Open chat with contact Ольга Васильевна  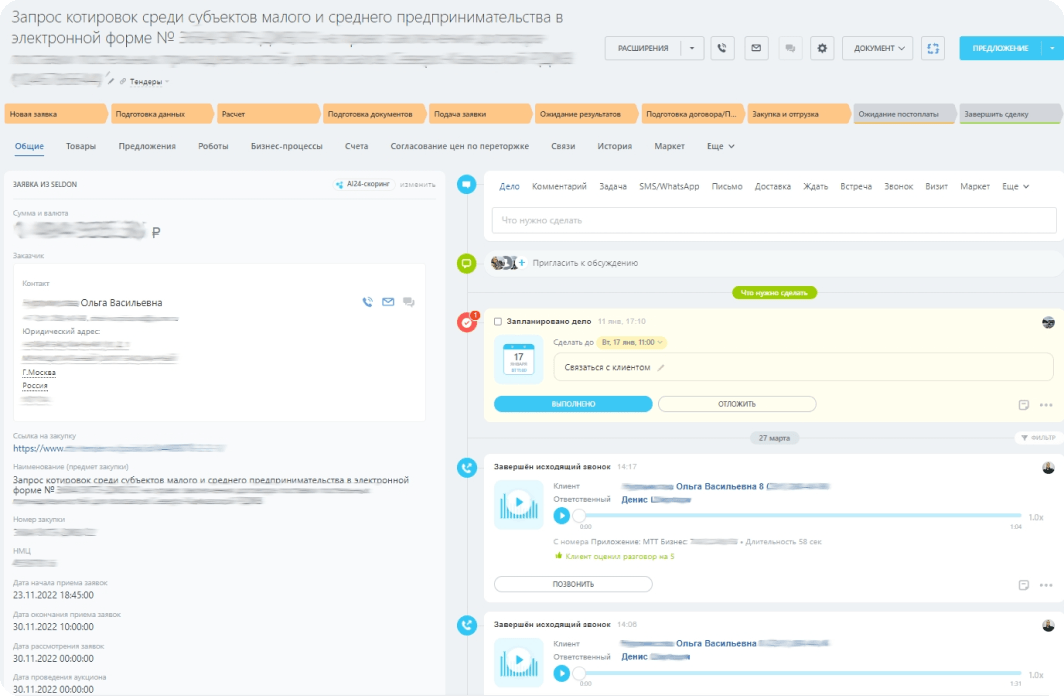coord(408,302)
